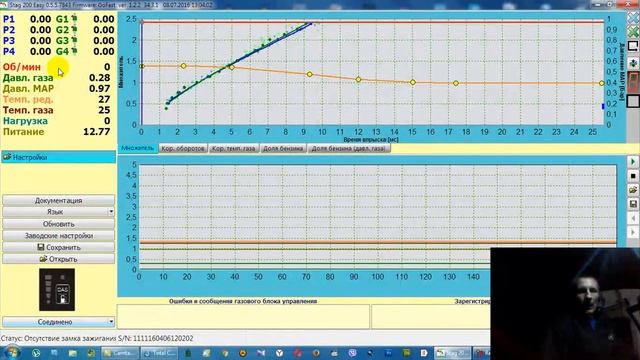Click the Давл. газа value 0.28

[100, 78]
